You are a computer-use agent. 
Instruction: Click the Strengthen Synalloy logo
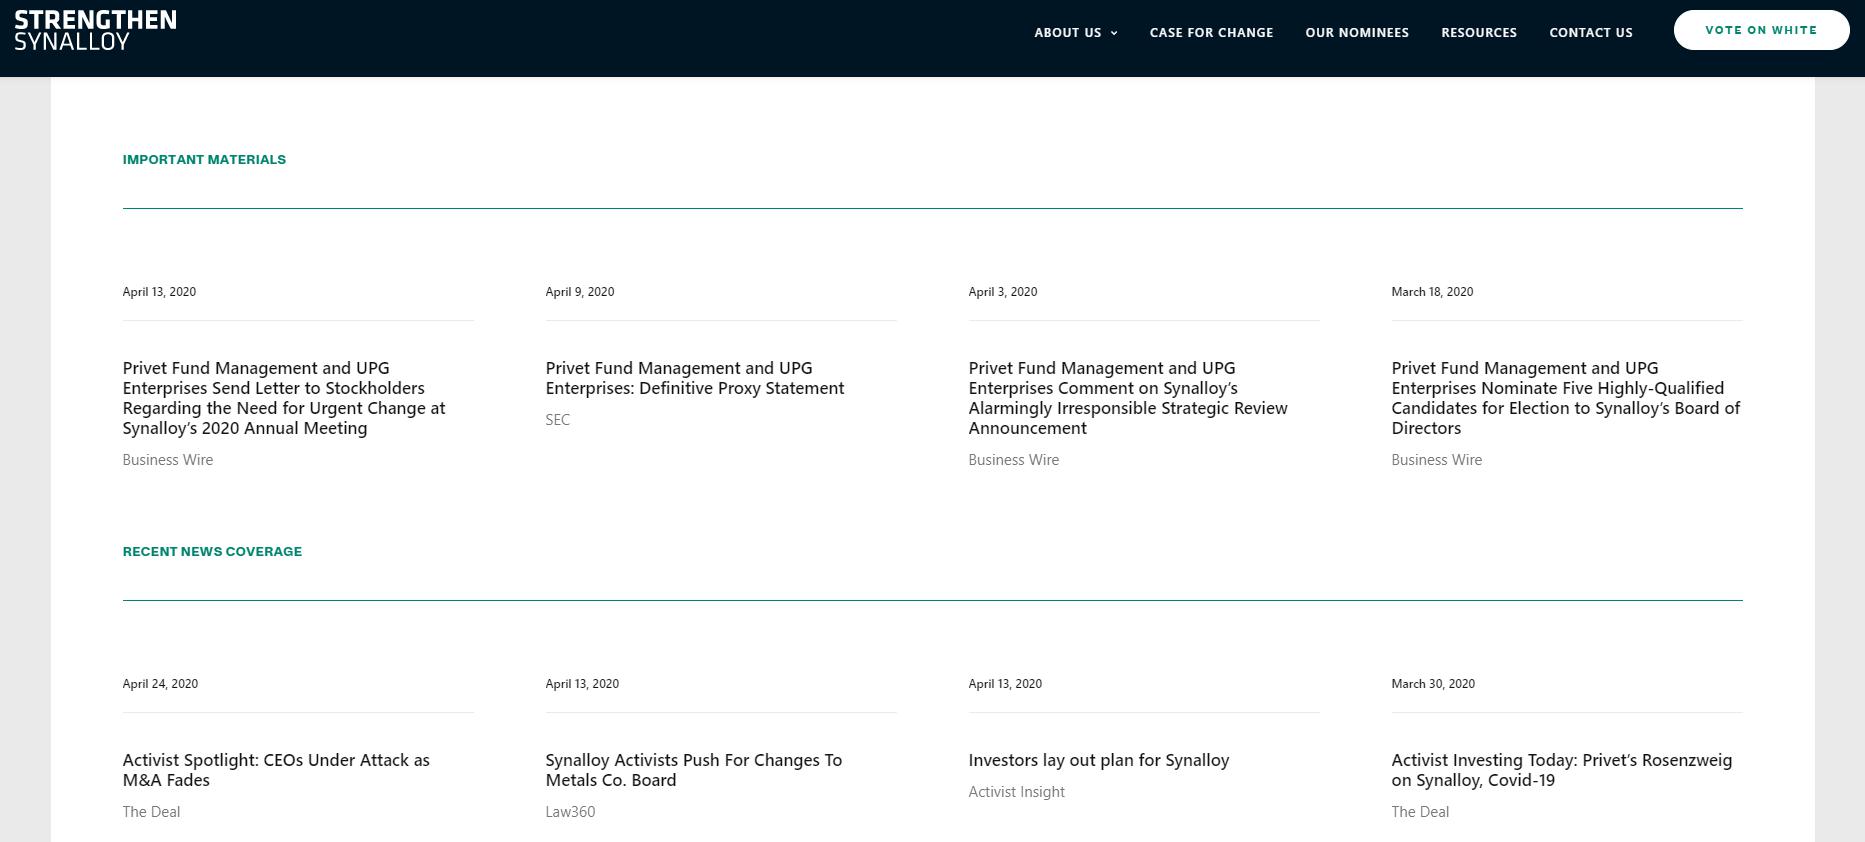point(95,31)
